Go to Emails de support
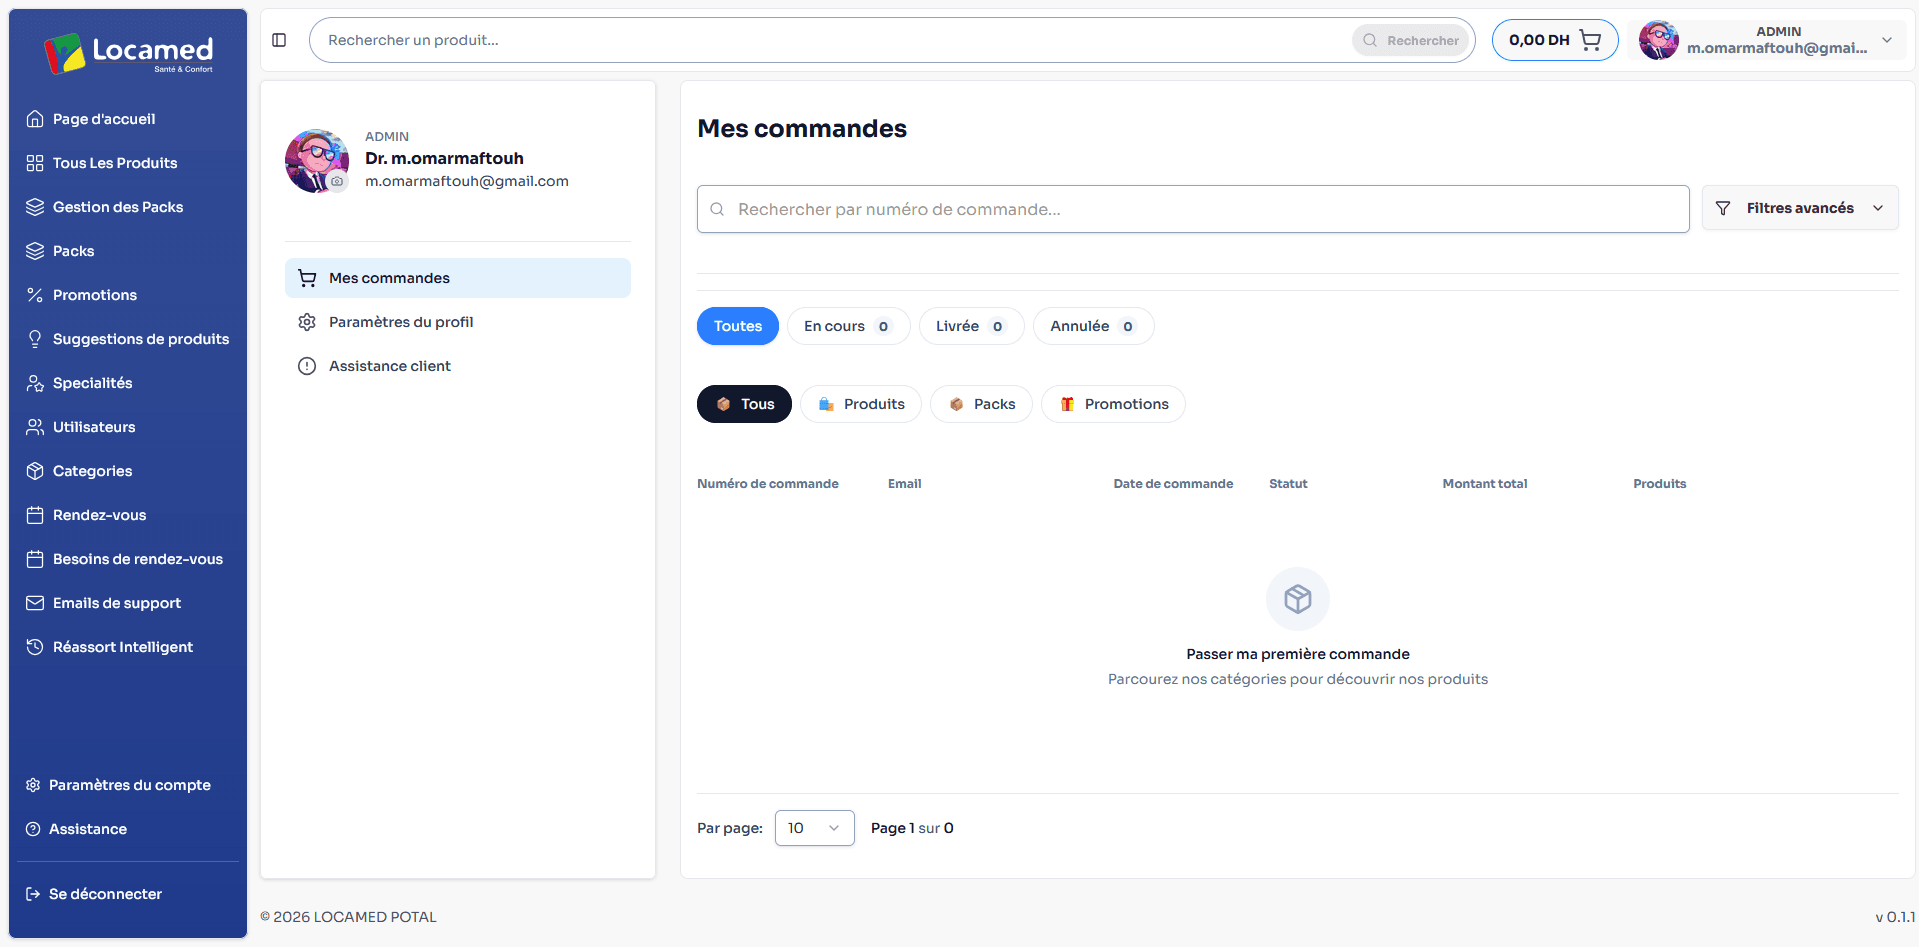1919x947 pixels. click(x=116, y=603)
